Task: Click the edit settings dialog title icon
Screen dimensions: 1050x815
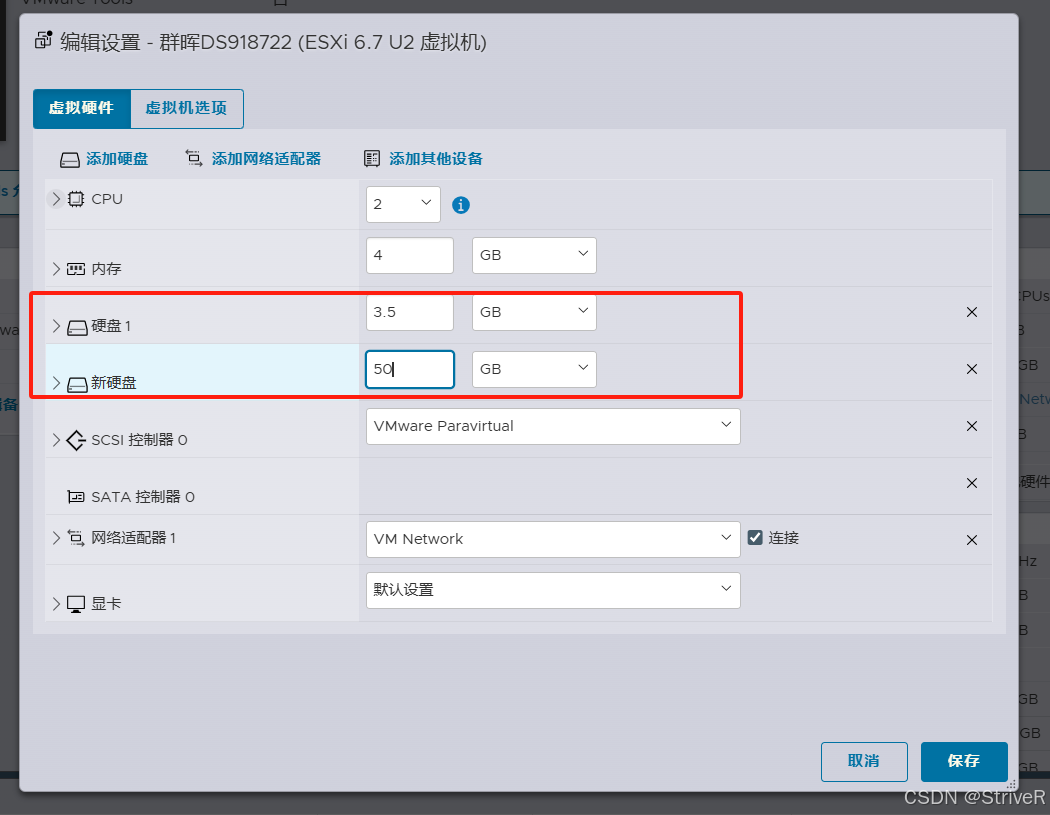Action: (x=44, y=40)
